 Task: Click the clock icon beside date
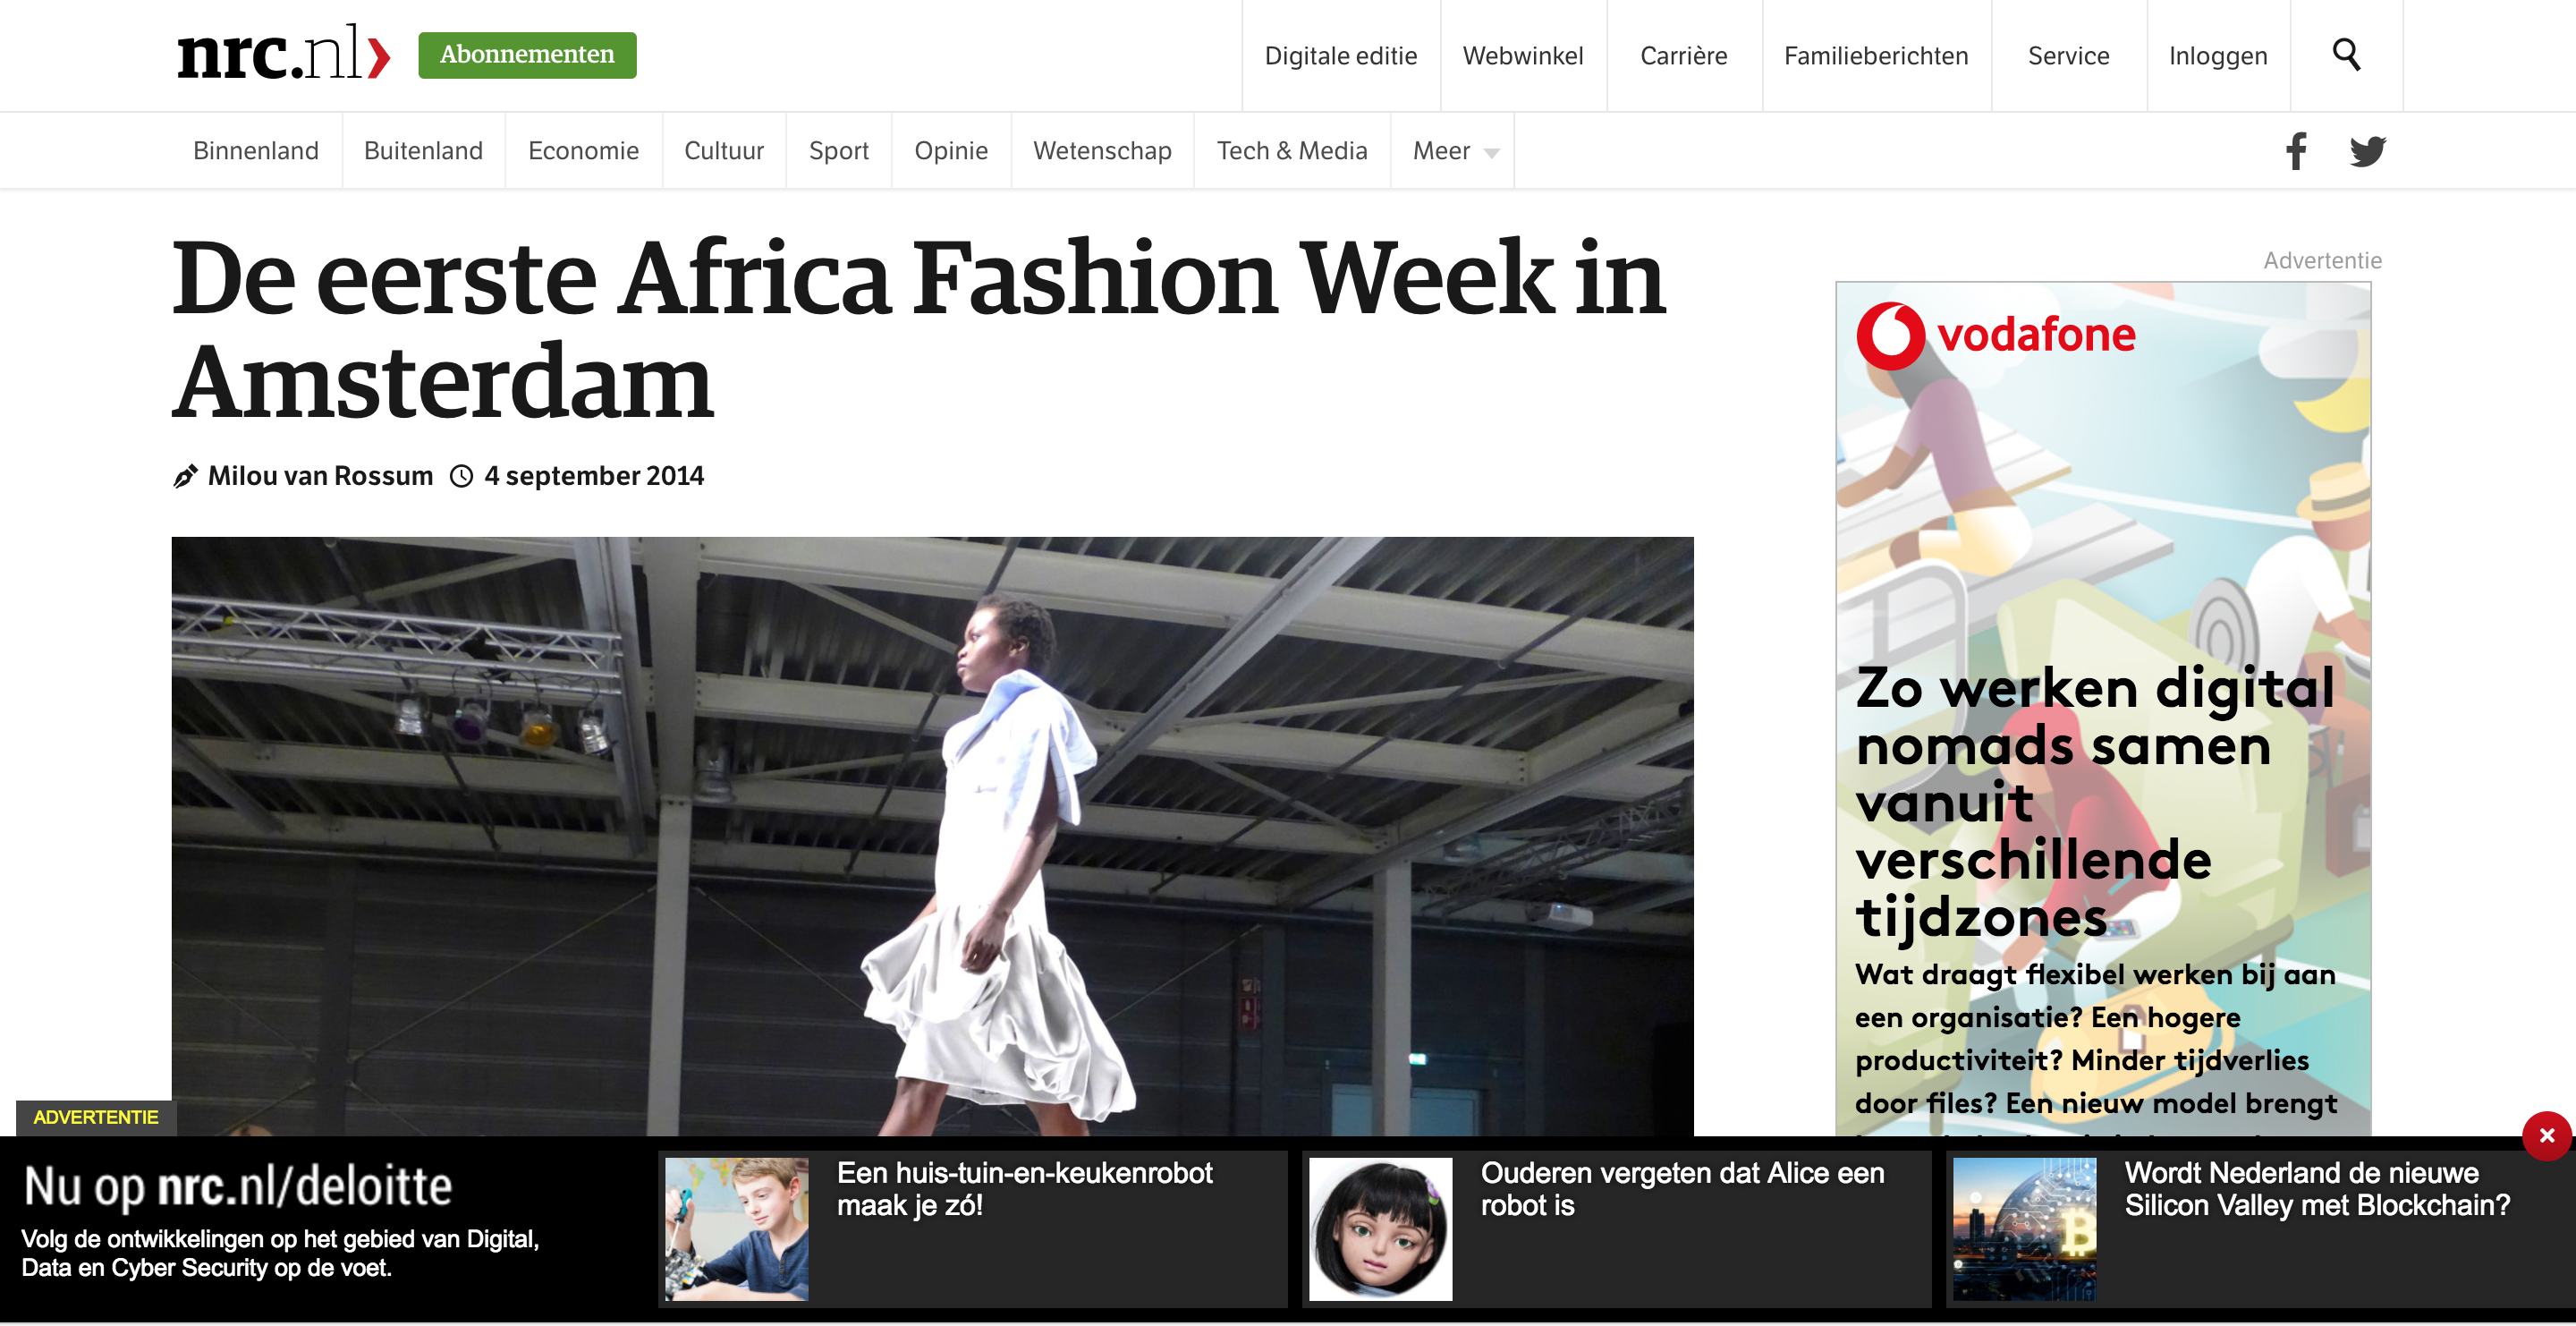(x=461, y=476)
